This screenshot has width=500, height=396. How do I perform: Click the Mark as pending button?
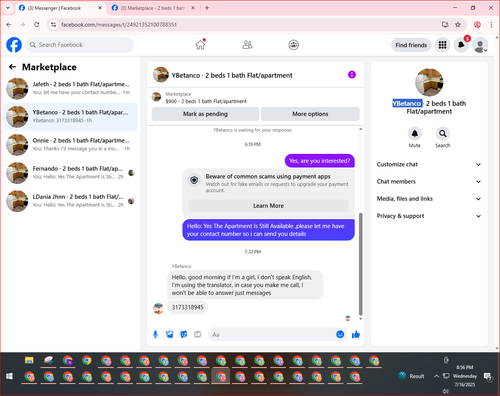click(205, 114)
